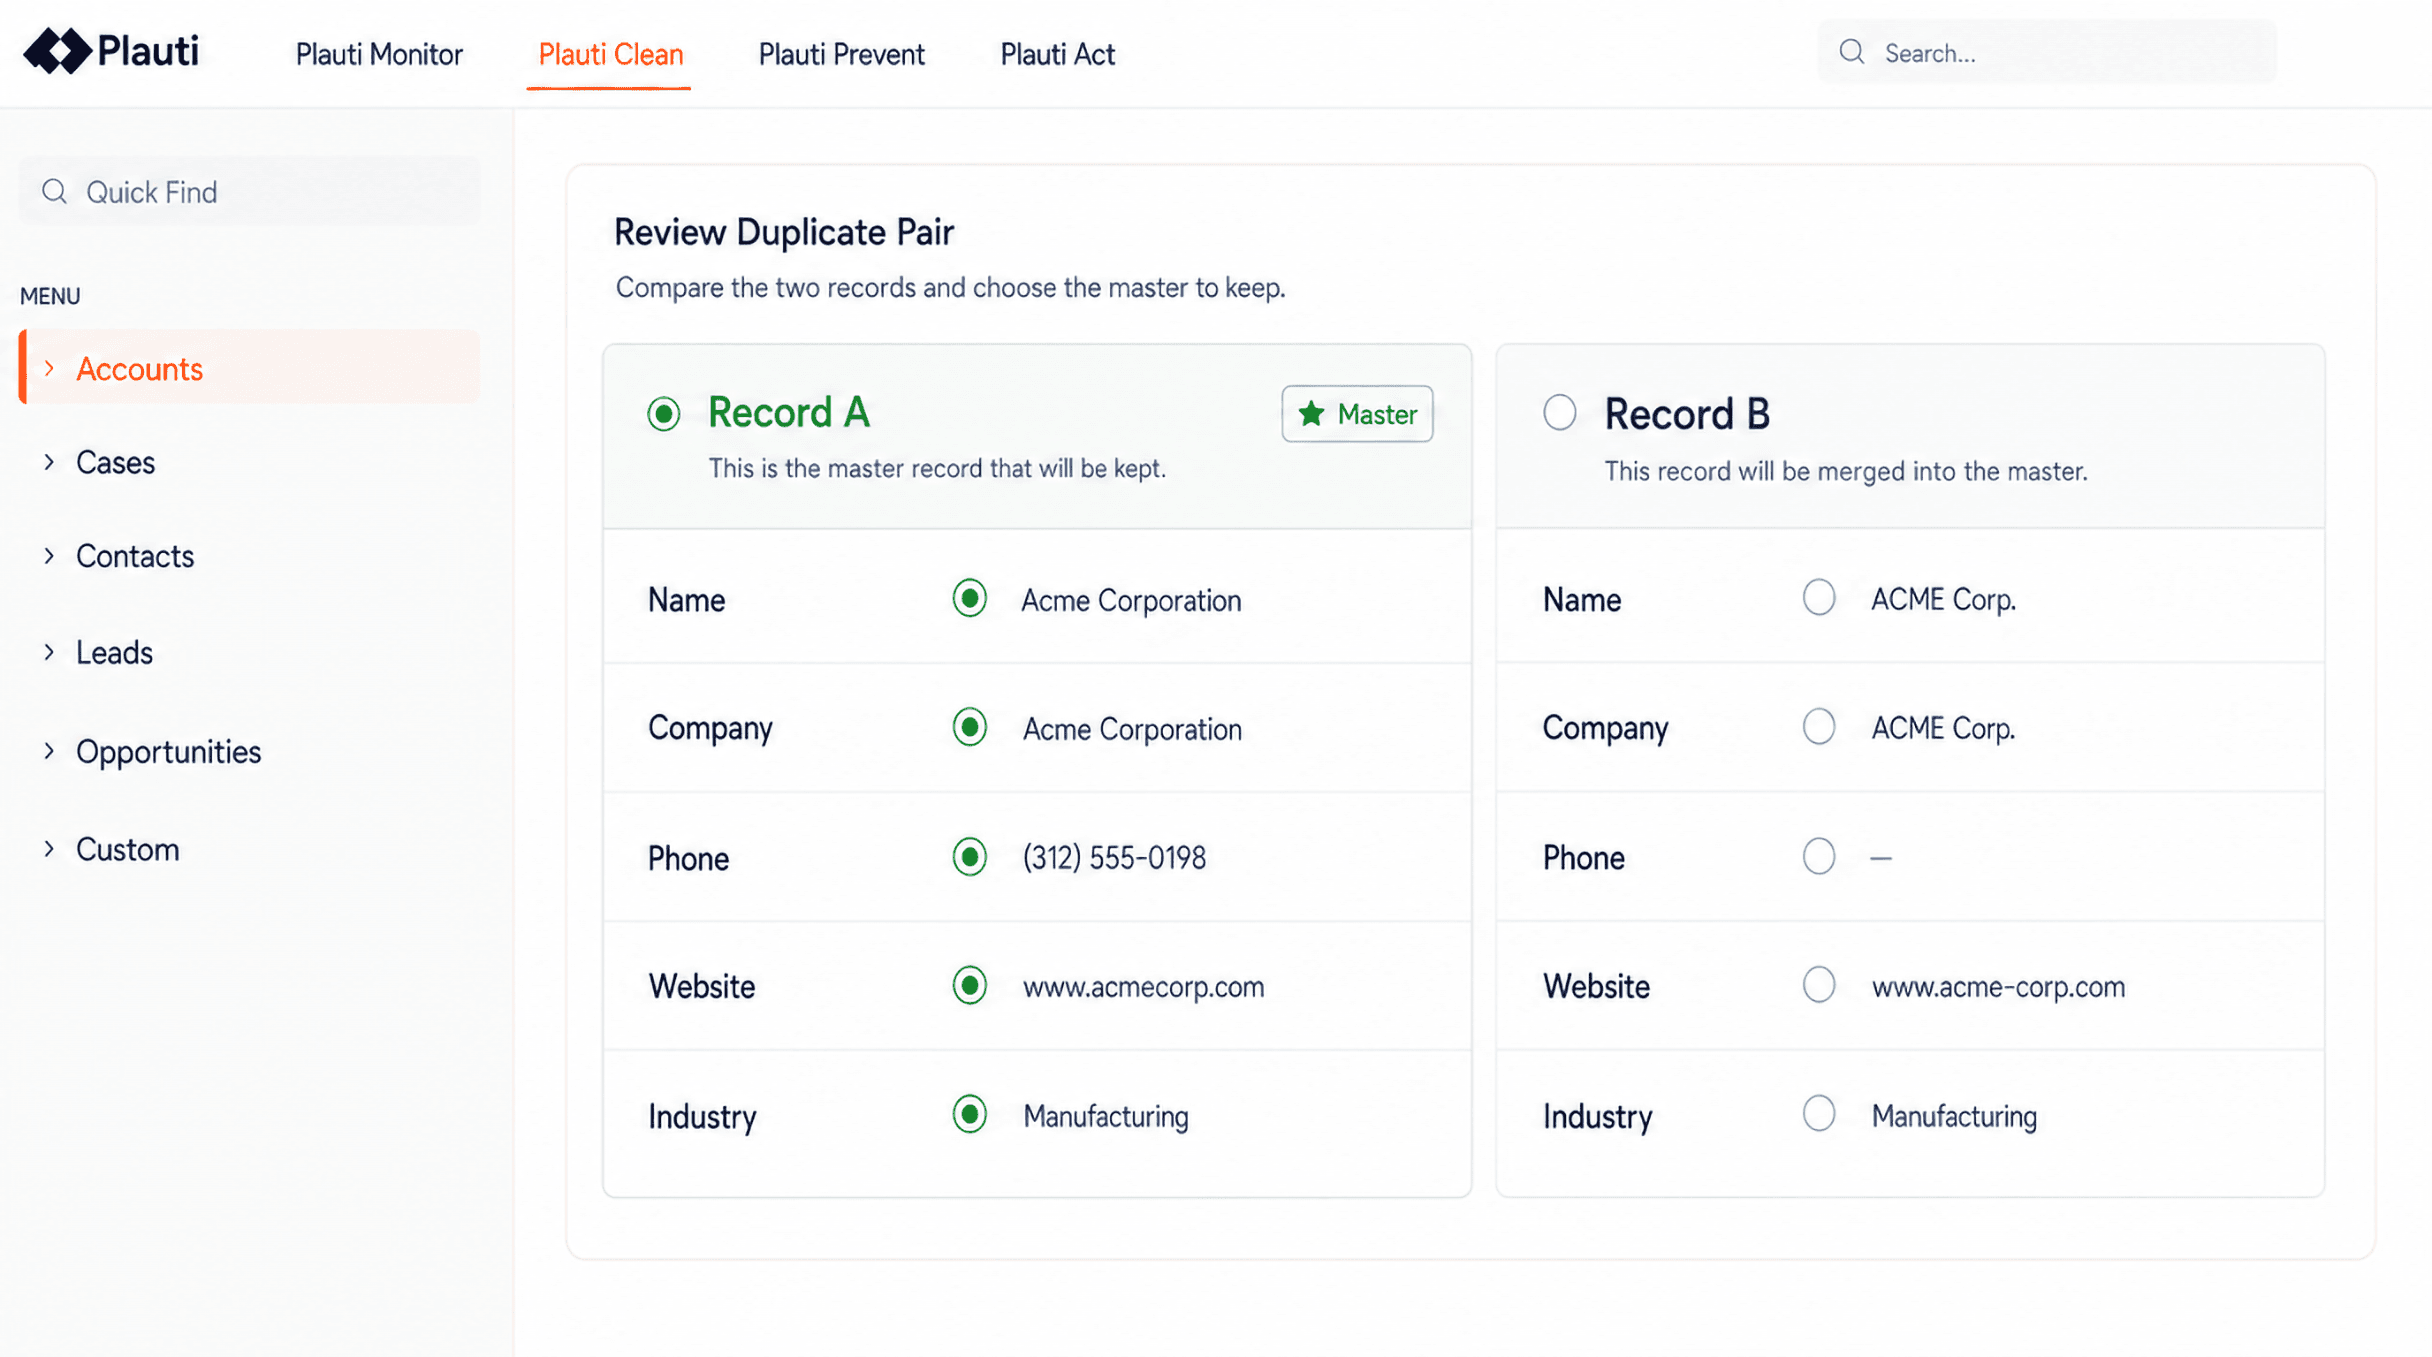Expand the Accounts chevron

49,369
